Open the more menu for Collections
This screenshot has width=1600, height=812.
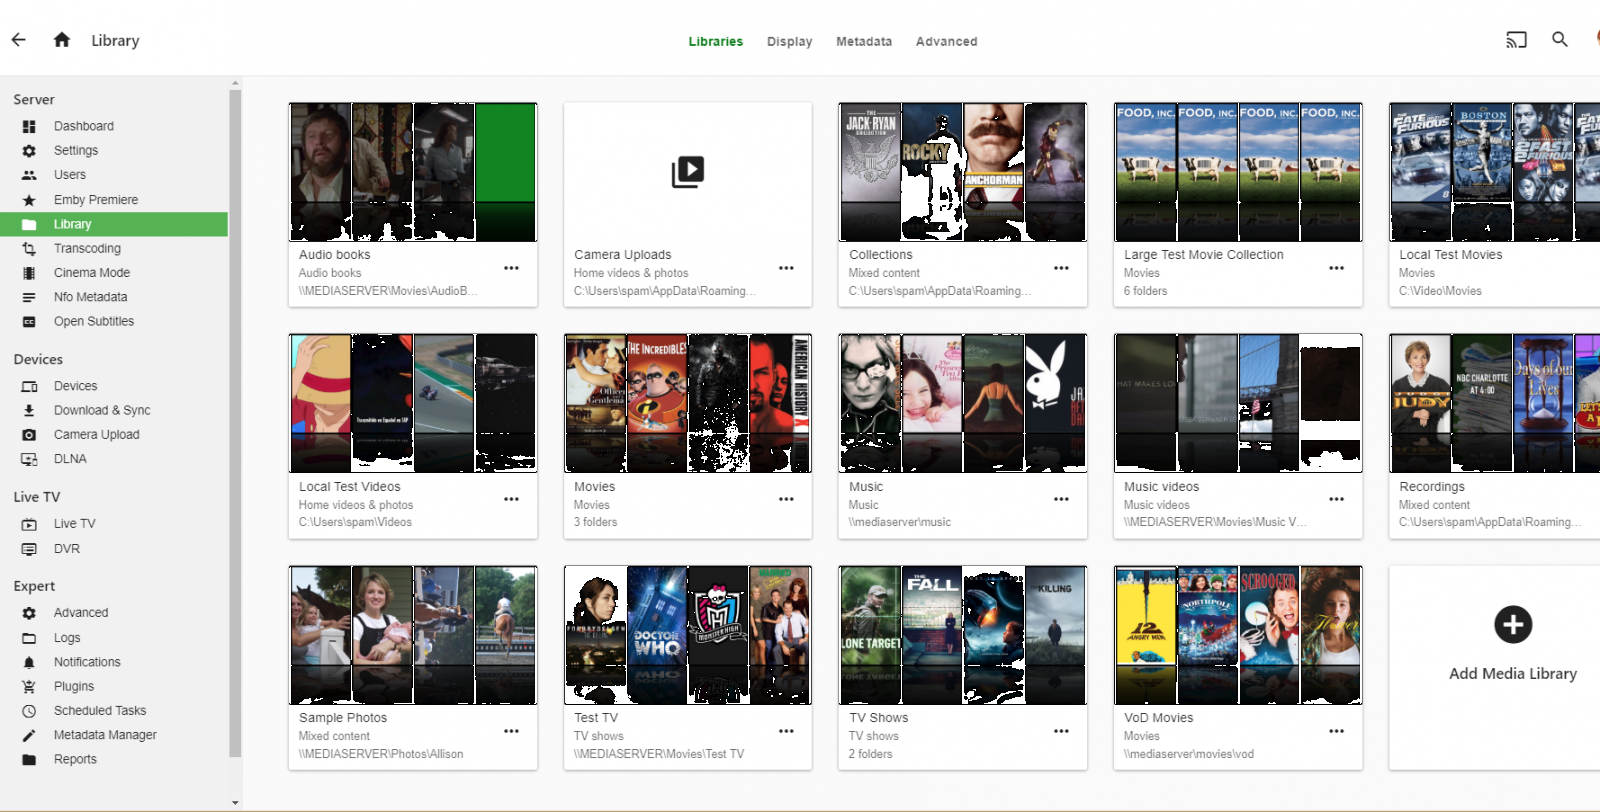point(1061,268)
